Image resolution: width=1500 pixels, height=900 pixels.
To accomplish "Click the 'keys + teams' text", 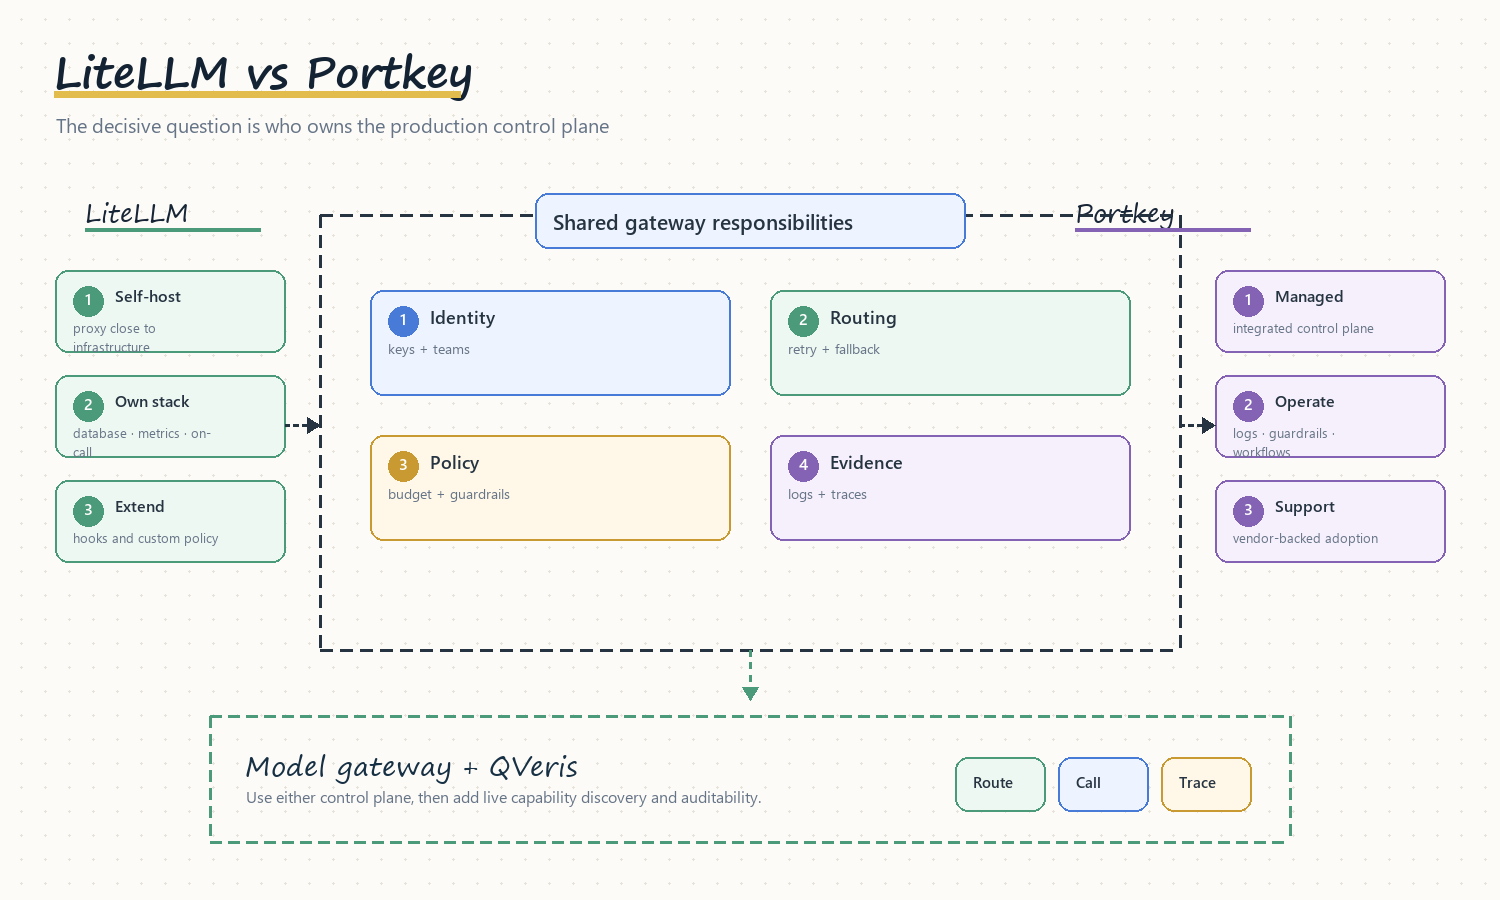I will point(429,350).
